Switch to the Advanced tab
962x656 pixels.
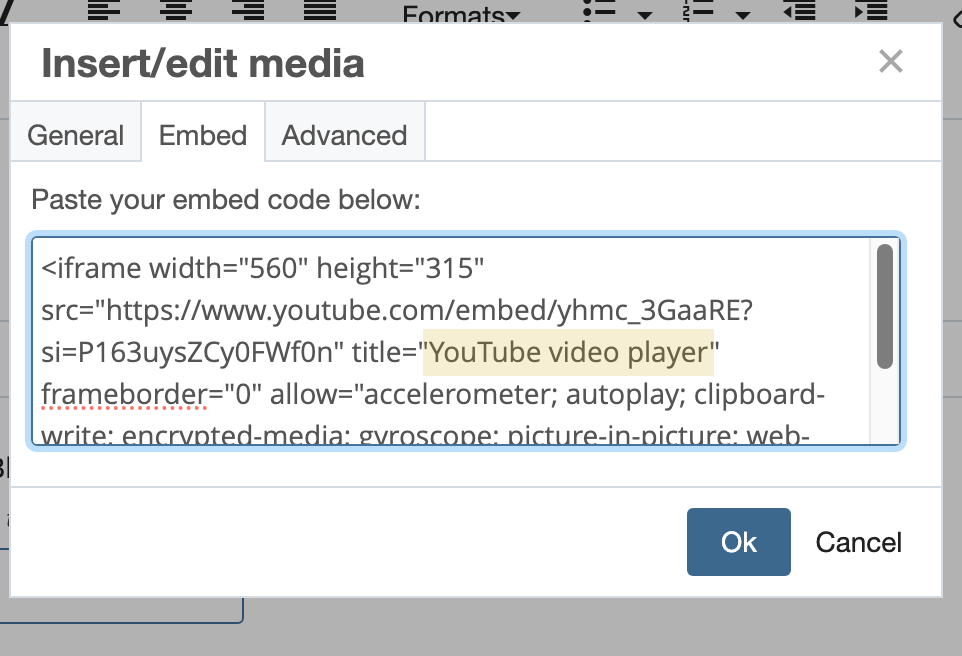pos(344,134)
